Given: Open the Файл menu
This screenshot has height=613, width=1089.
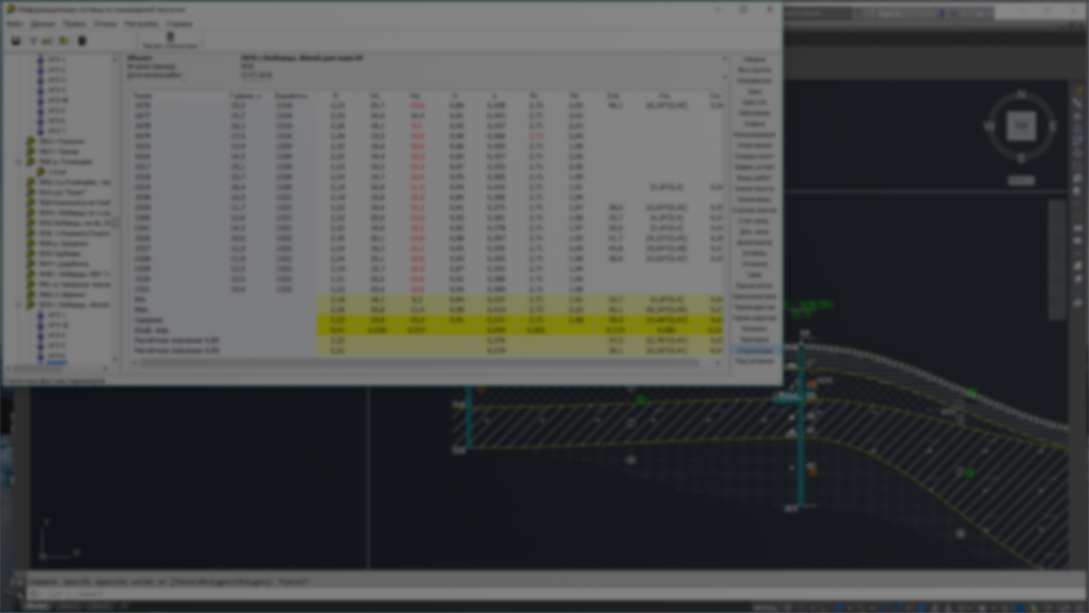Looking at the screenshot, I should 14,24.
